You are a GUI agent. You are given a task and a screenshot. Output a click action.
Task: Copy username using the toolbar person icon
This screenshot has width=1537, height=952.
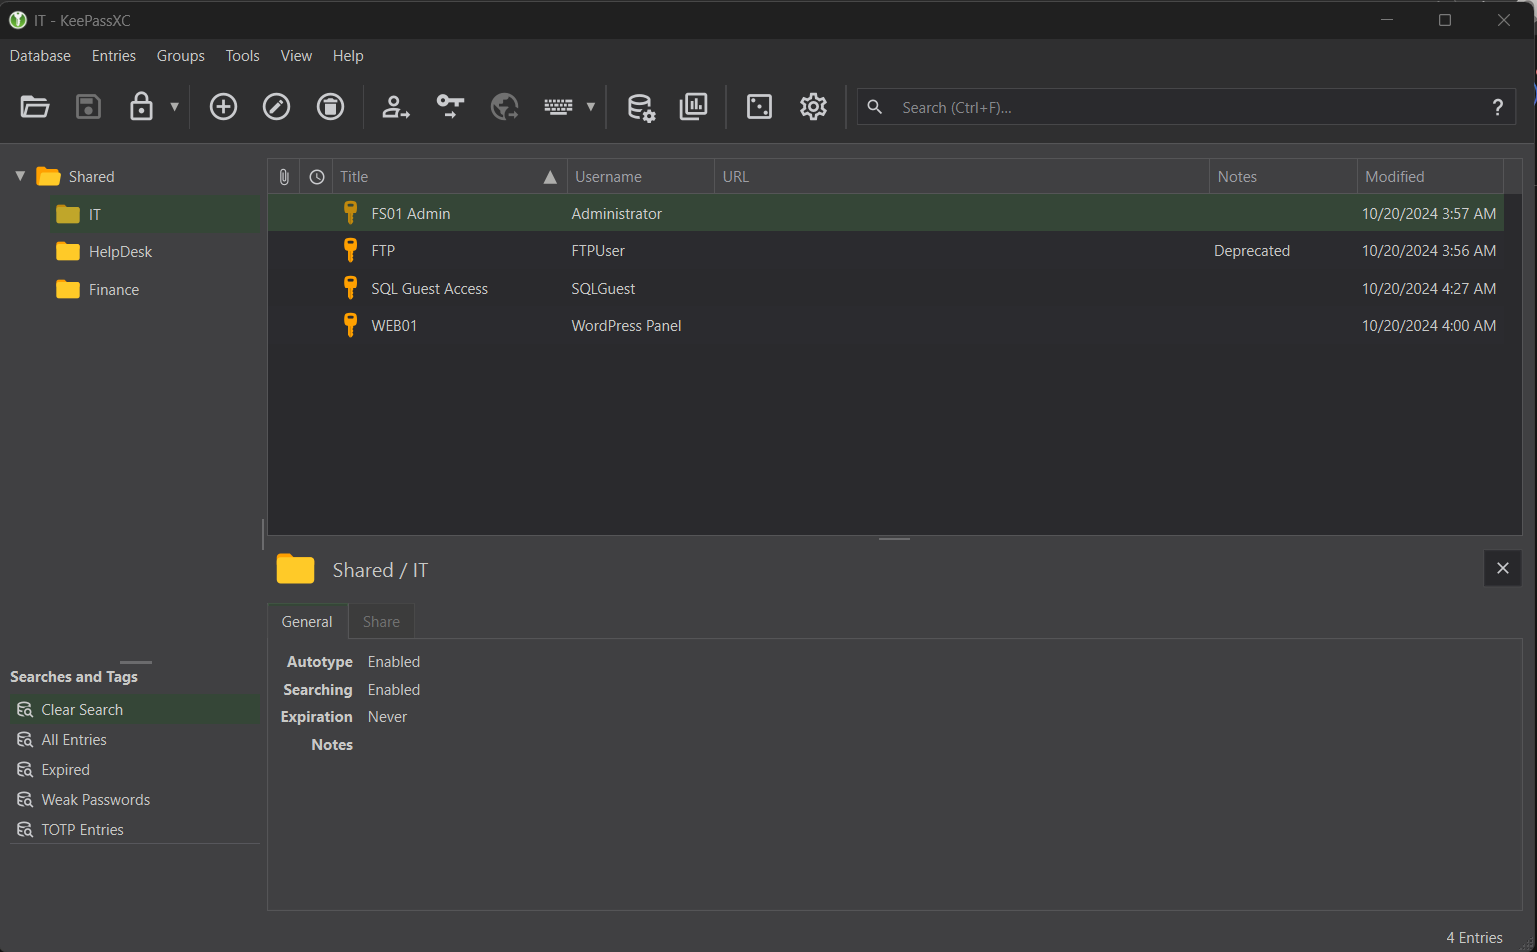396,107
